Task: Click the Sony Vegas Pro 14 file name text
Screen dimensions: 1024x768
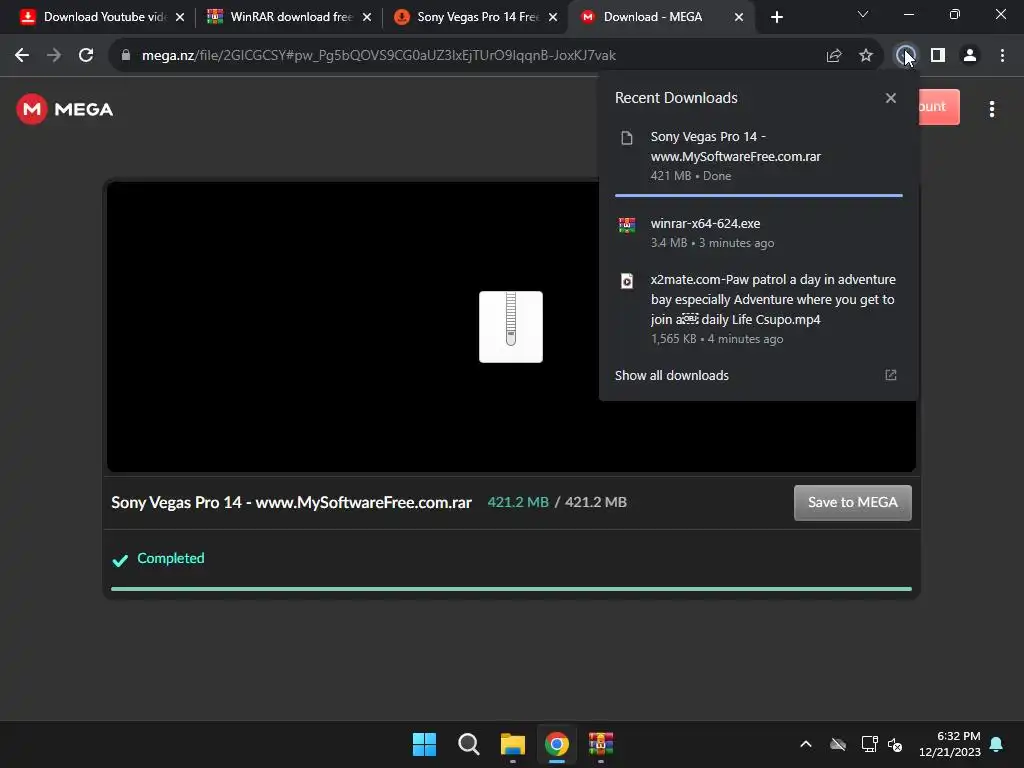Action: pyautogui.click(x=291, y=502)
